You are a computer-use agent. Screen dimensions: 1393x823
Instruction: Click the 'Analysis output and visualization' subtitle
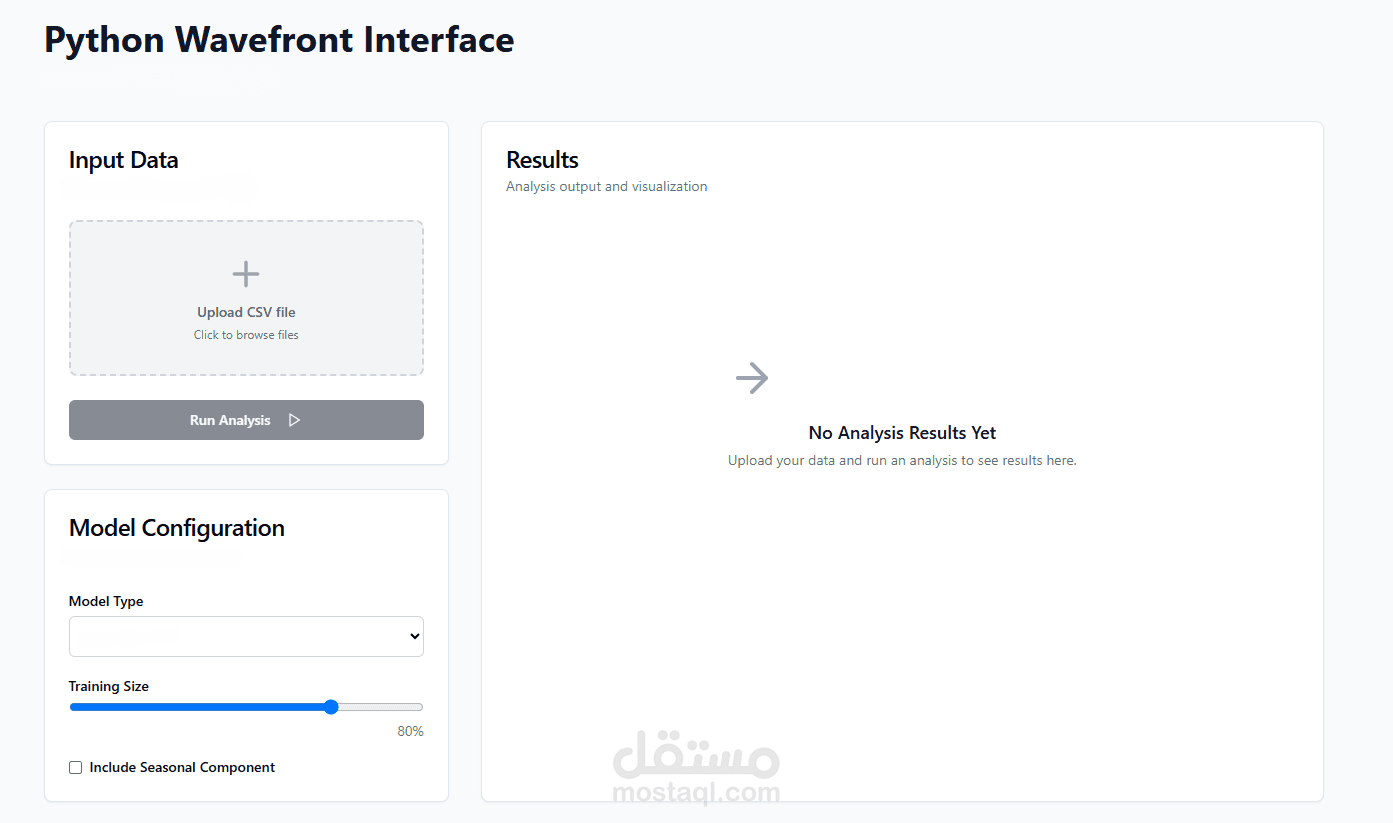click(x=607, y=186)
